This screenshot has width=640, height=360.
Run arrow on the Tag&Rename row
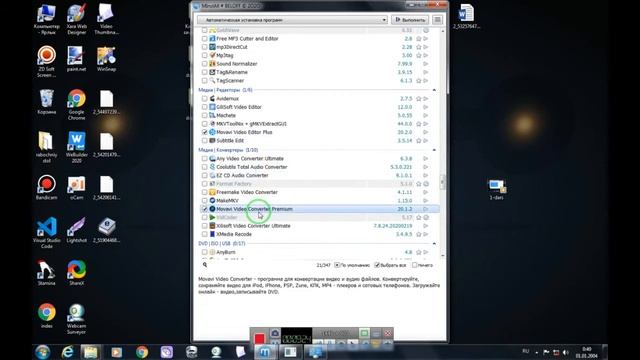pos(426,72)
